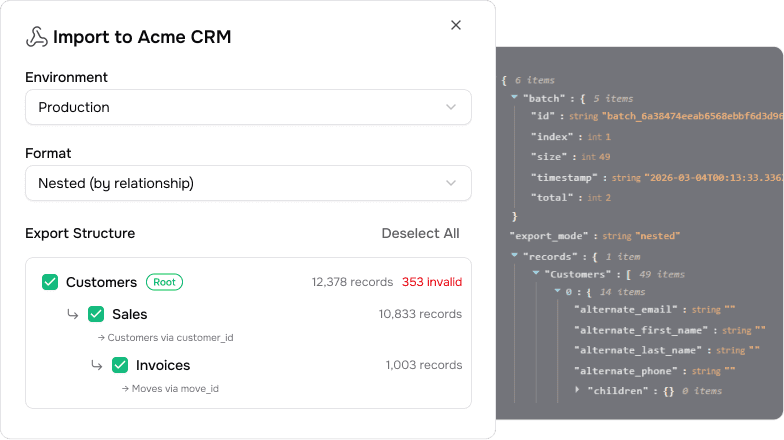This screenshot has height=440, width=784.
Task: Click the "alternate_email" key in JSON viewer
Action: (x=626, y=310)
